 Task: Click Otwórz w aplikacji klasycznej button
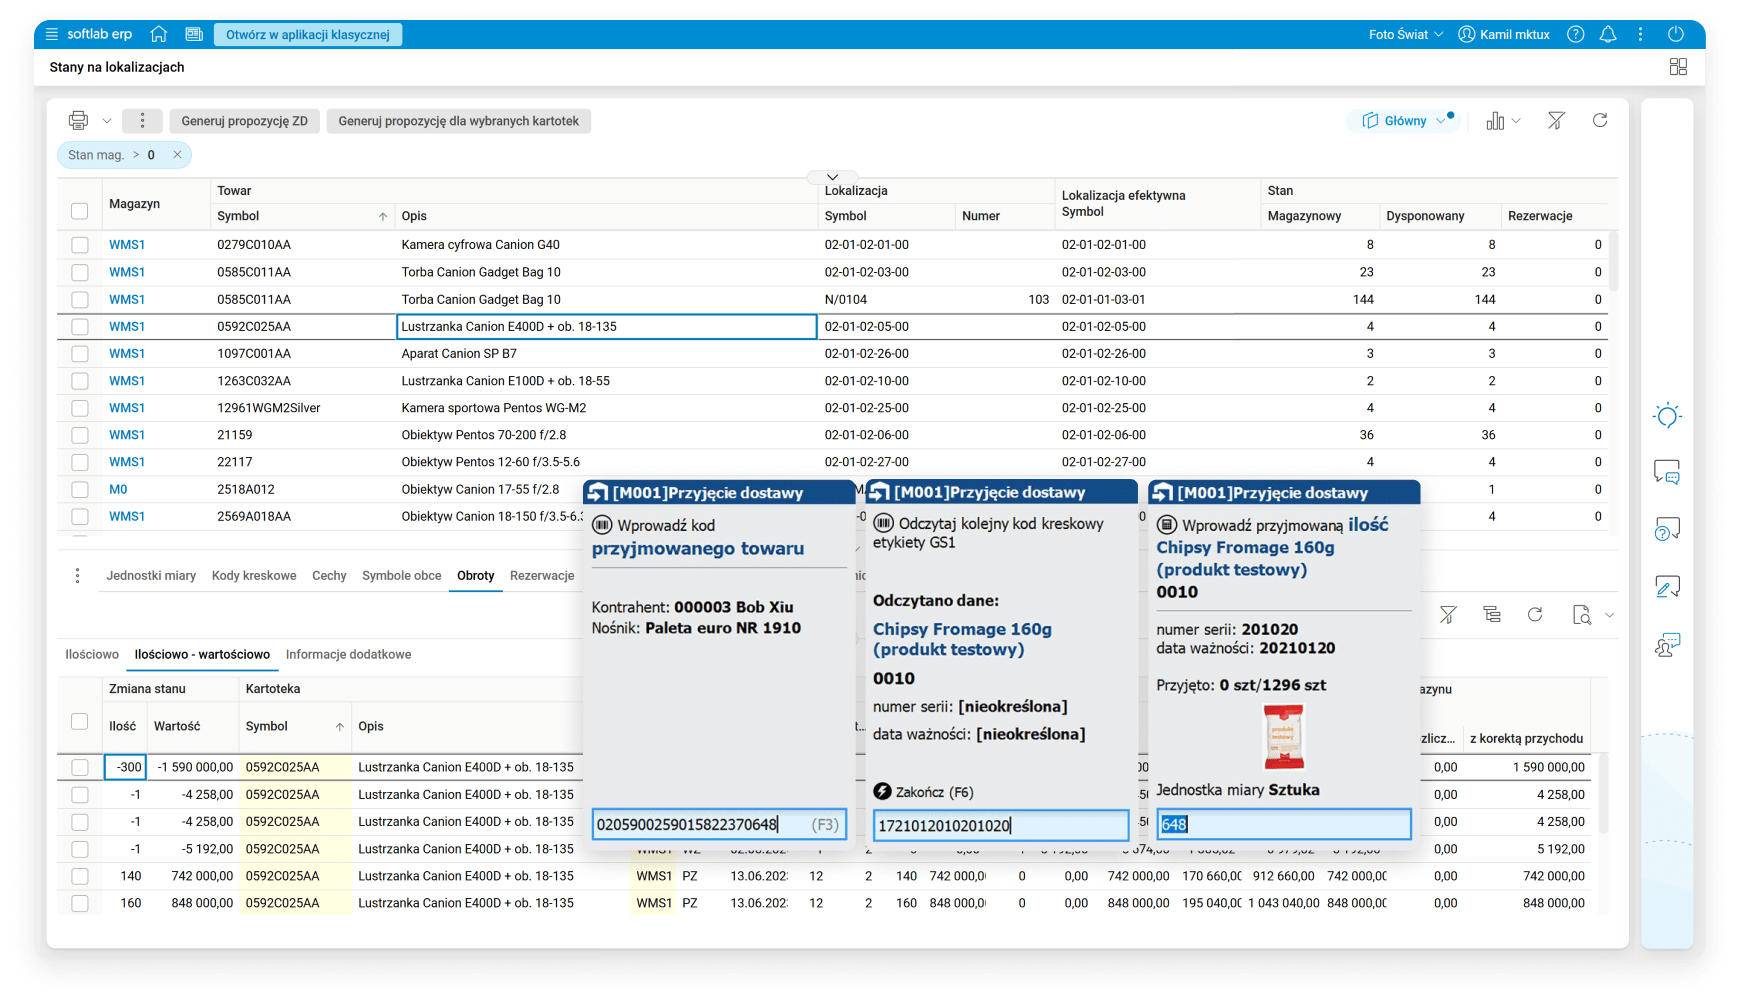click(x=307, y=34)
